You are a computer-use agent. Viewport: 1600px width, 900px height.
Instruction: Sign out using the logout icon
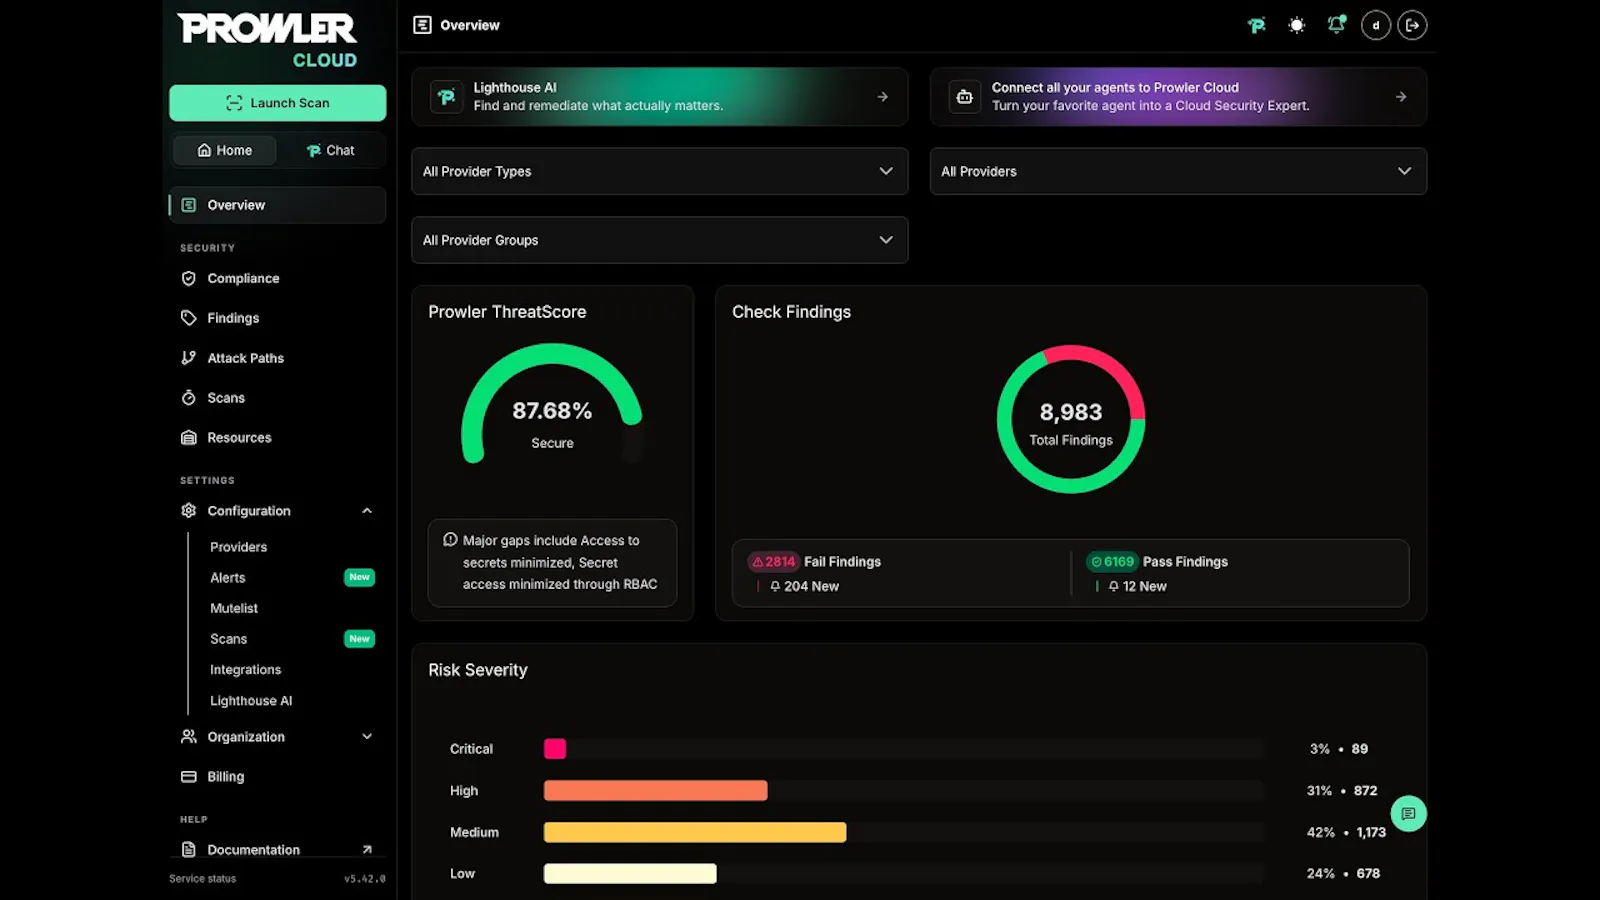coord(1412,25)
